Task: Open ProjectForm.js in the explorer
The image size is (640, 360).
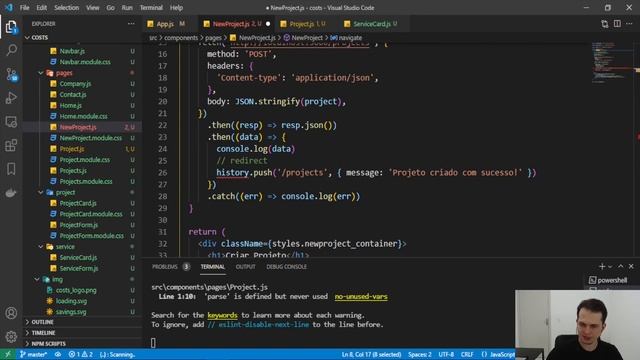Action: pyautogui.click(x=78, y=225)
